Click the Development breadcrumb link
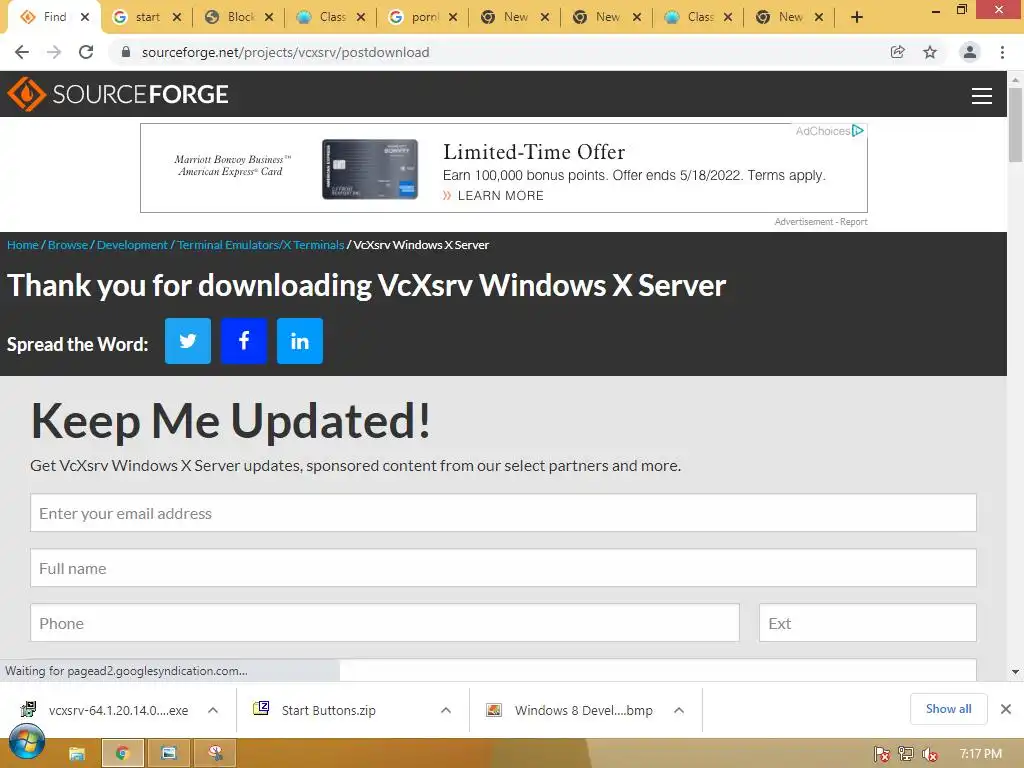Screen dimensions: 1024x768 click(132, 245)
